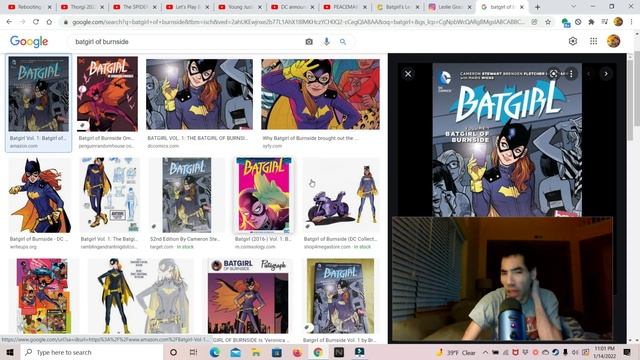Start voice search with microphone icon

tap(327, 42)
